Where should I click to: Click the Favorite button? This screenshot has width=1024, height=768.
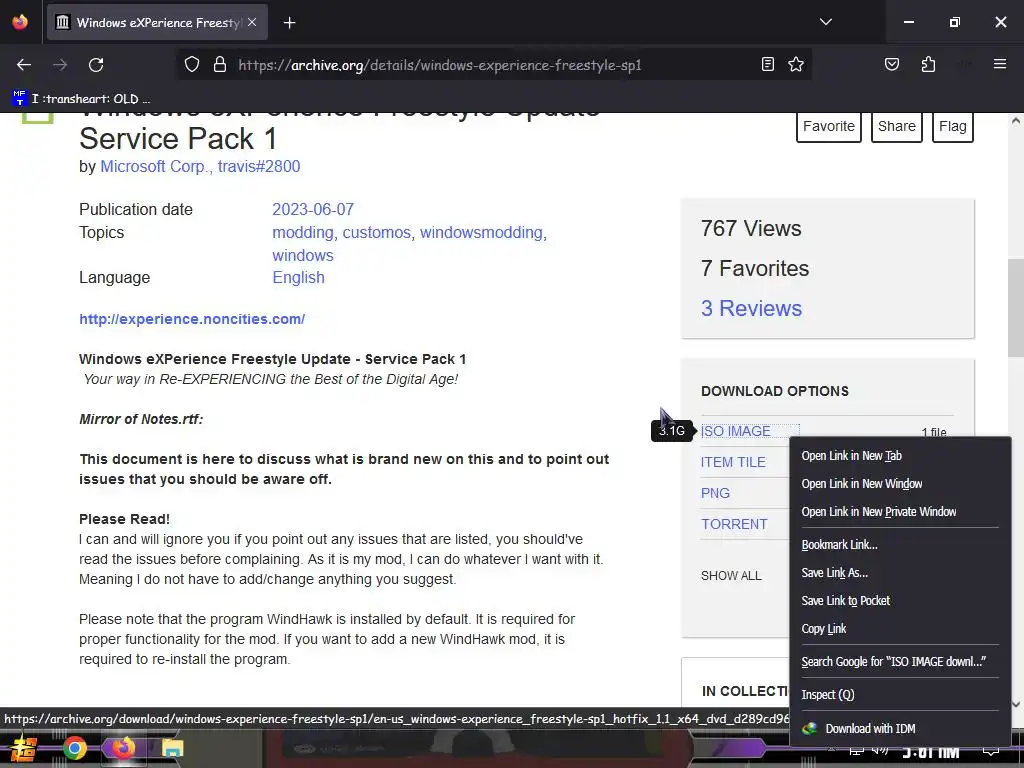[829, 126]
